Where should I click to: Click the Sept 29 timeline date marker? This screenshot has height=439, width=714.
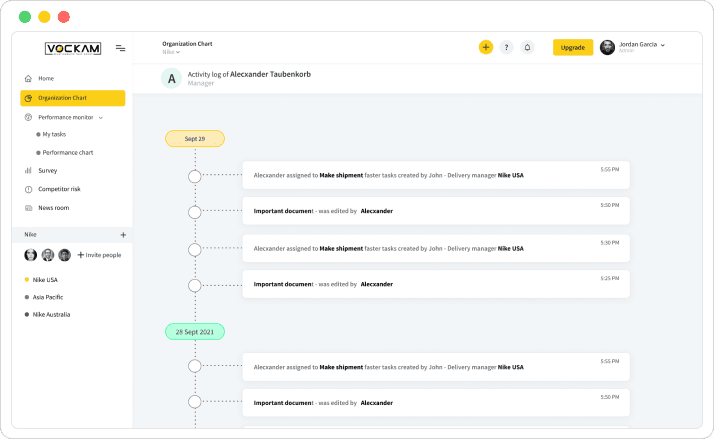(195, 139)
